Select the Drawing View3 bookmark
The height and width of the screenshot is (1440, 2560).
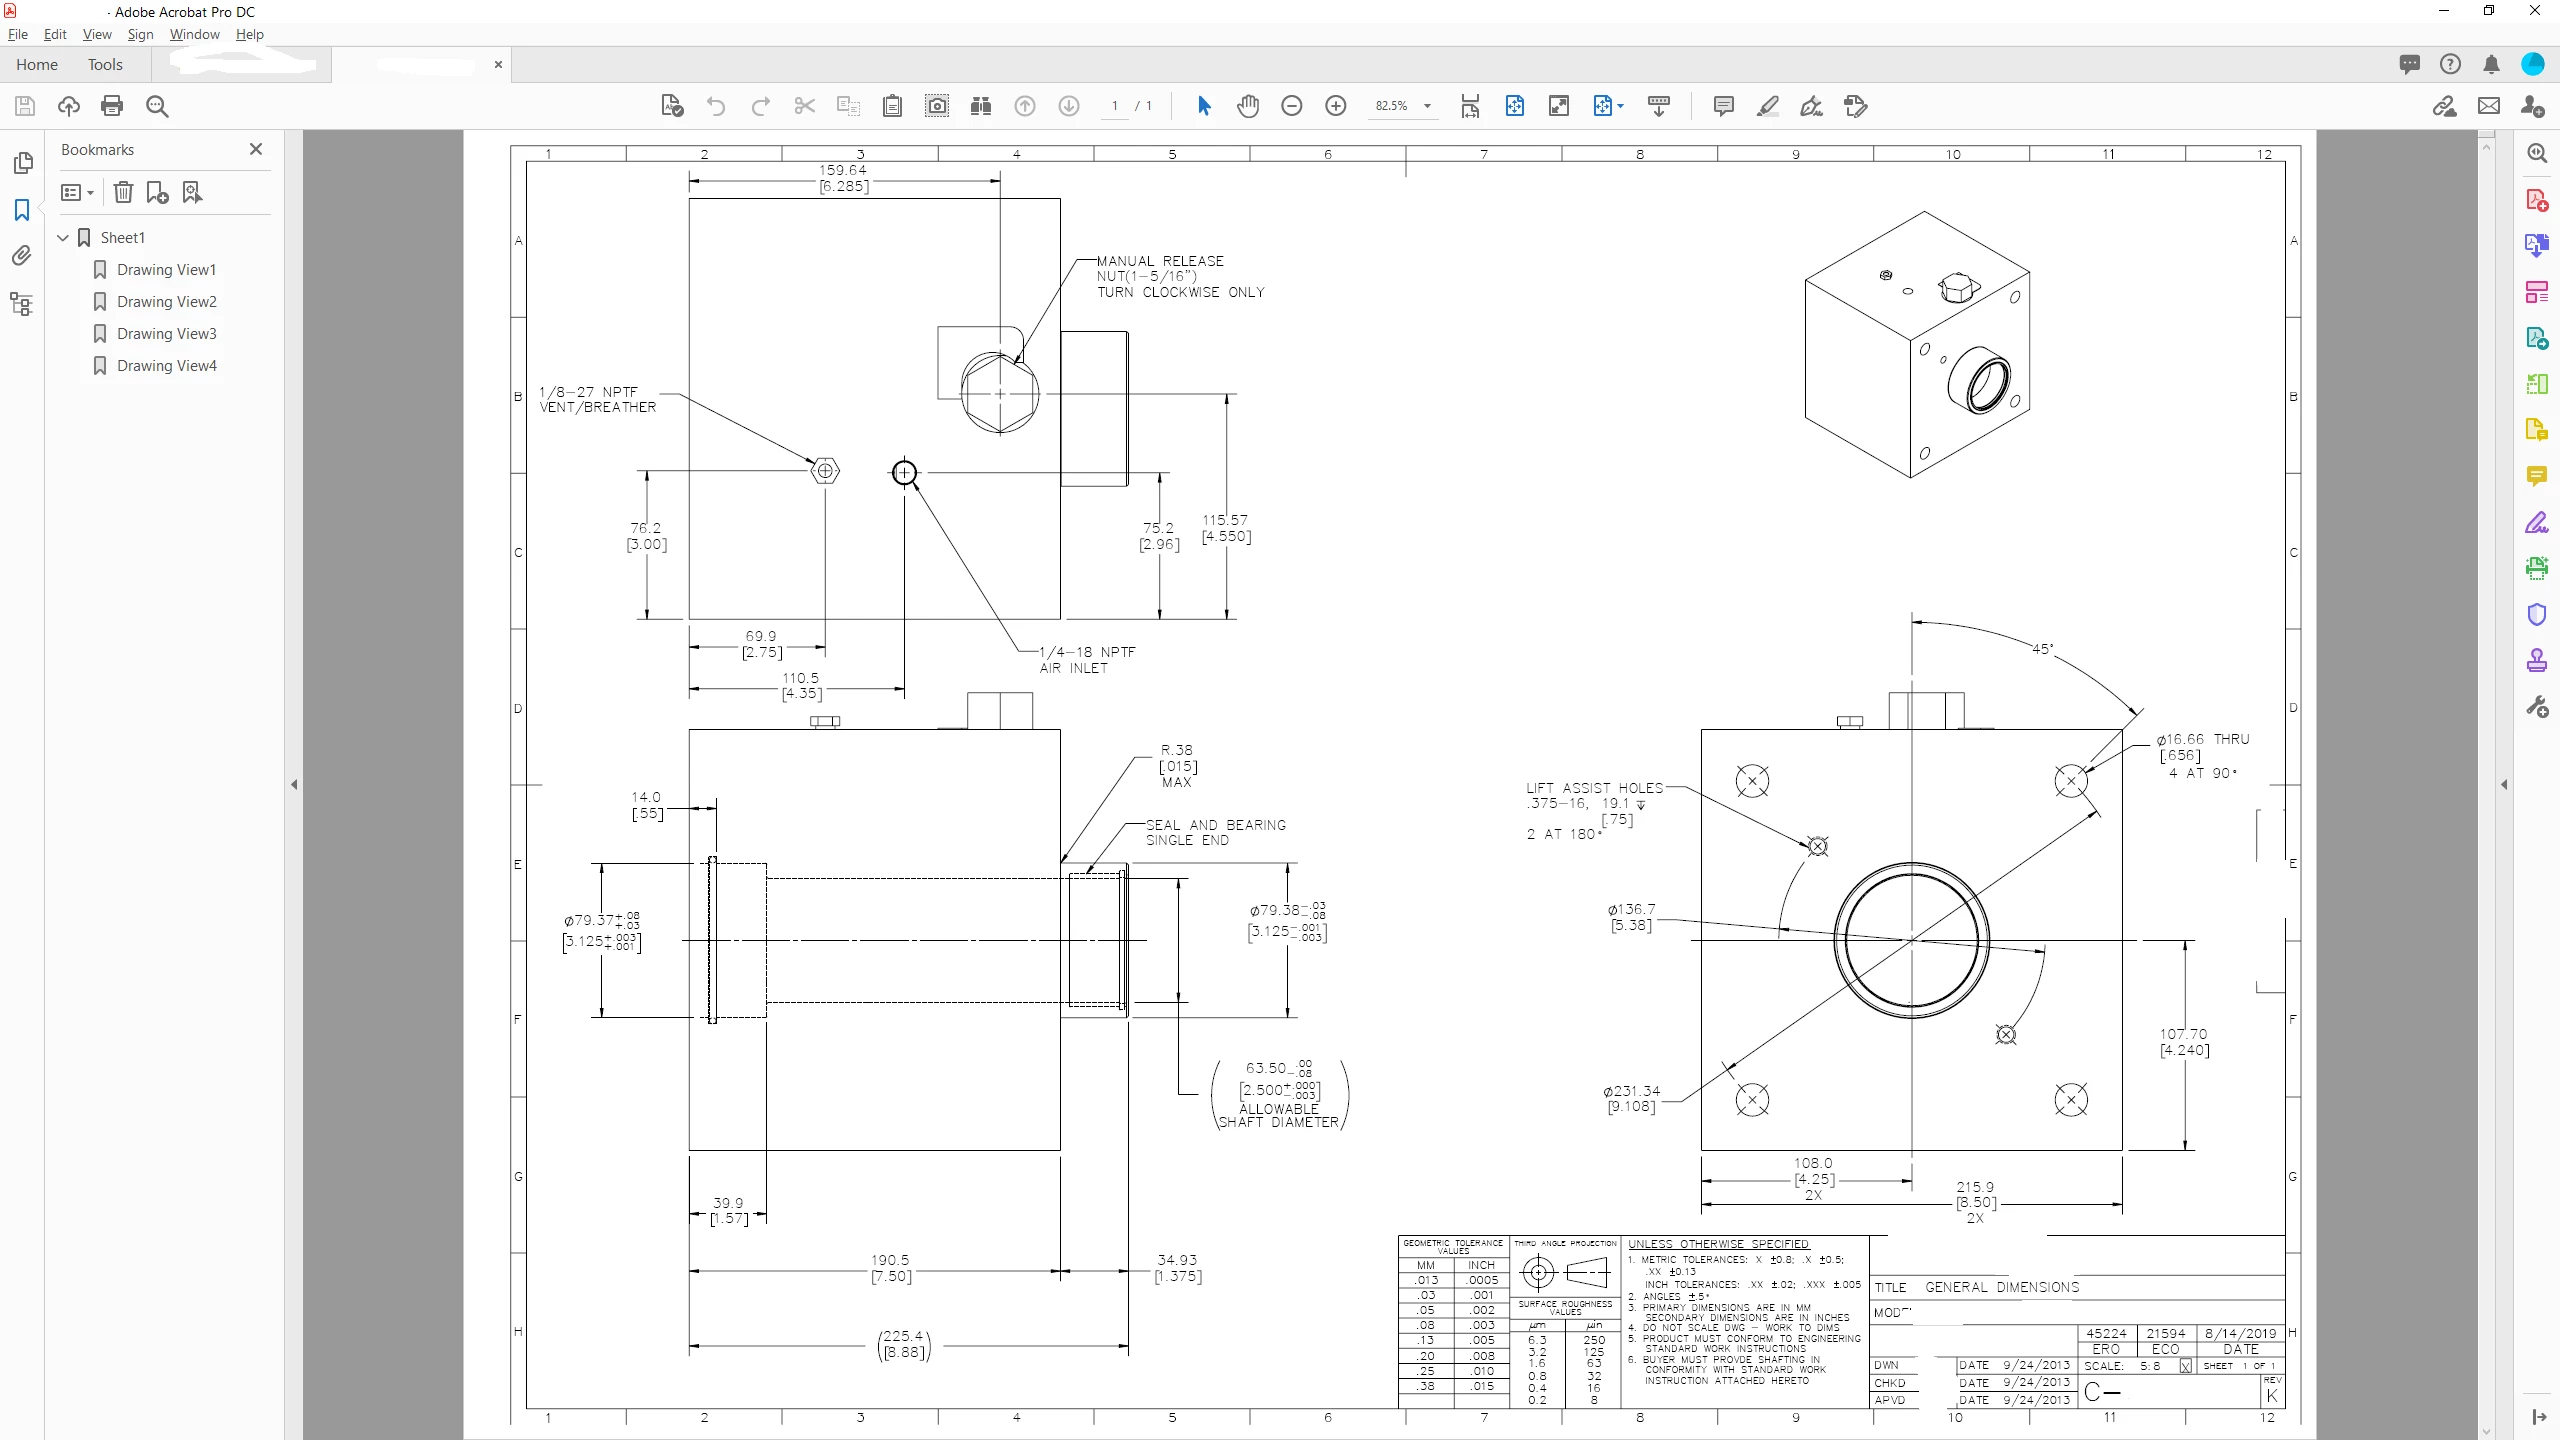[x=166, y=334]
